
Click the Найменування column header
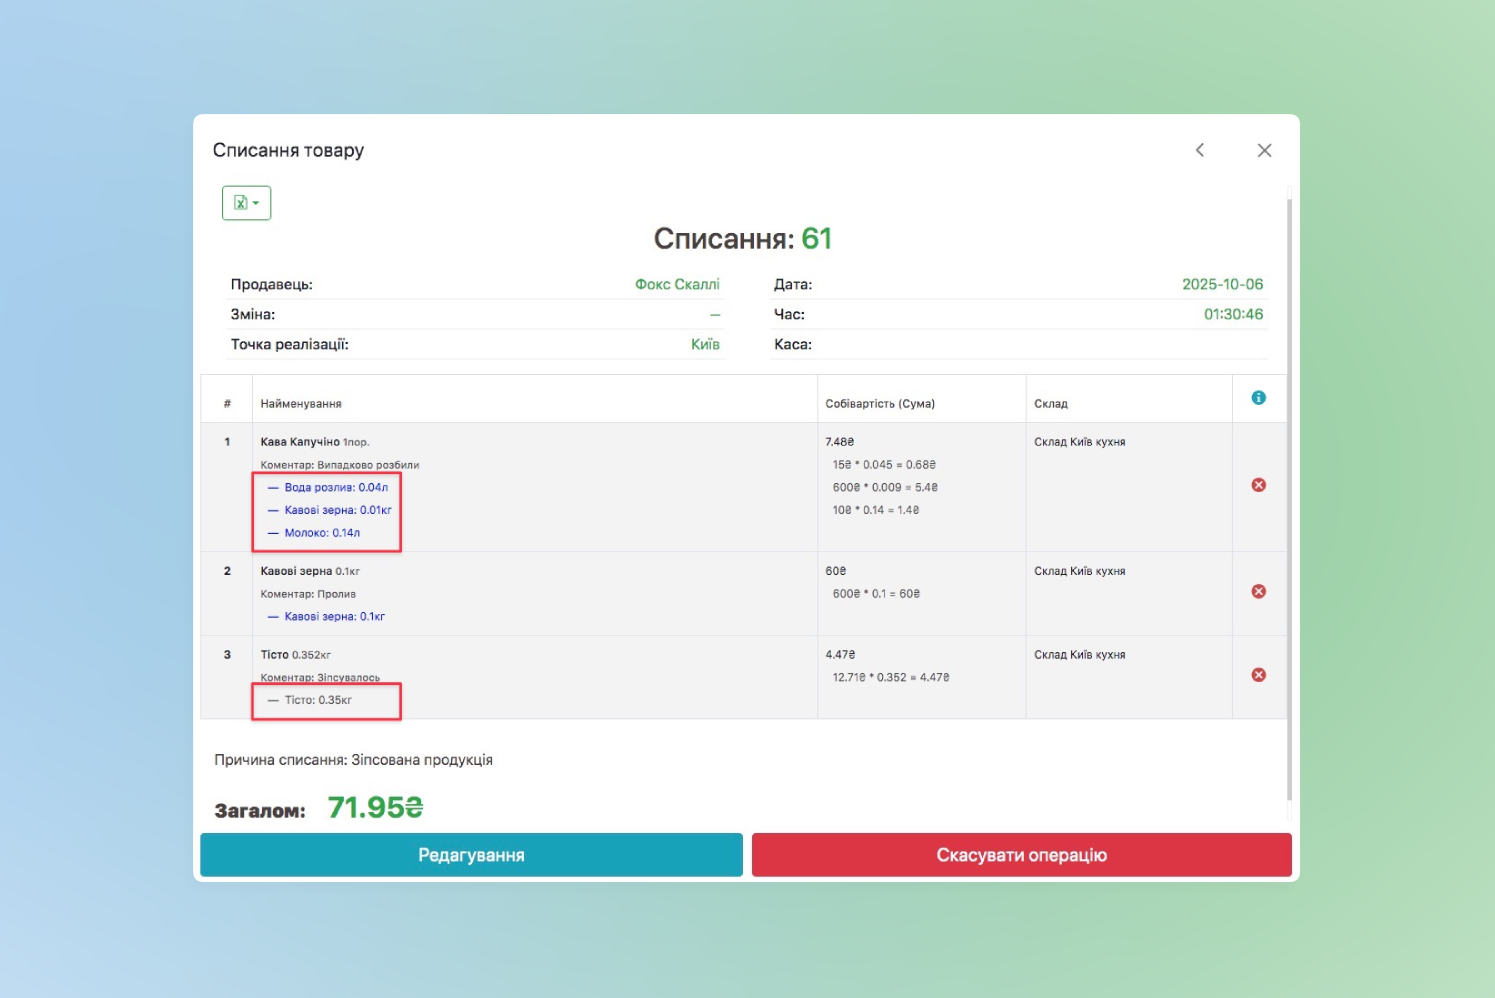(x=301, y=404)
